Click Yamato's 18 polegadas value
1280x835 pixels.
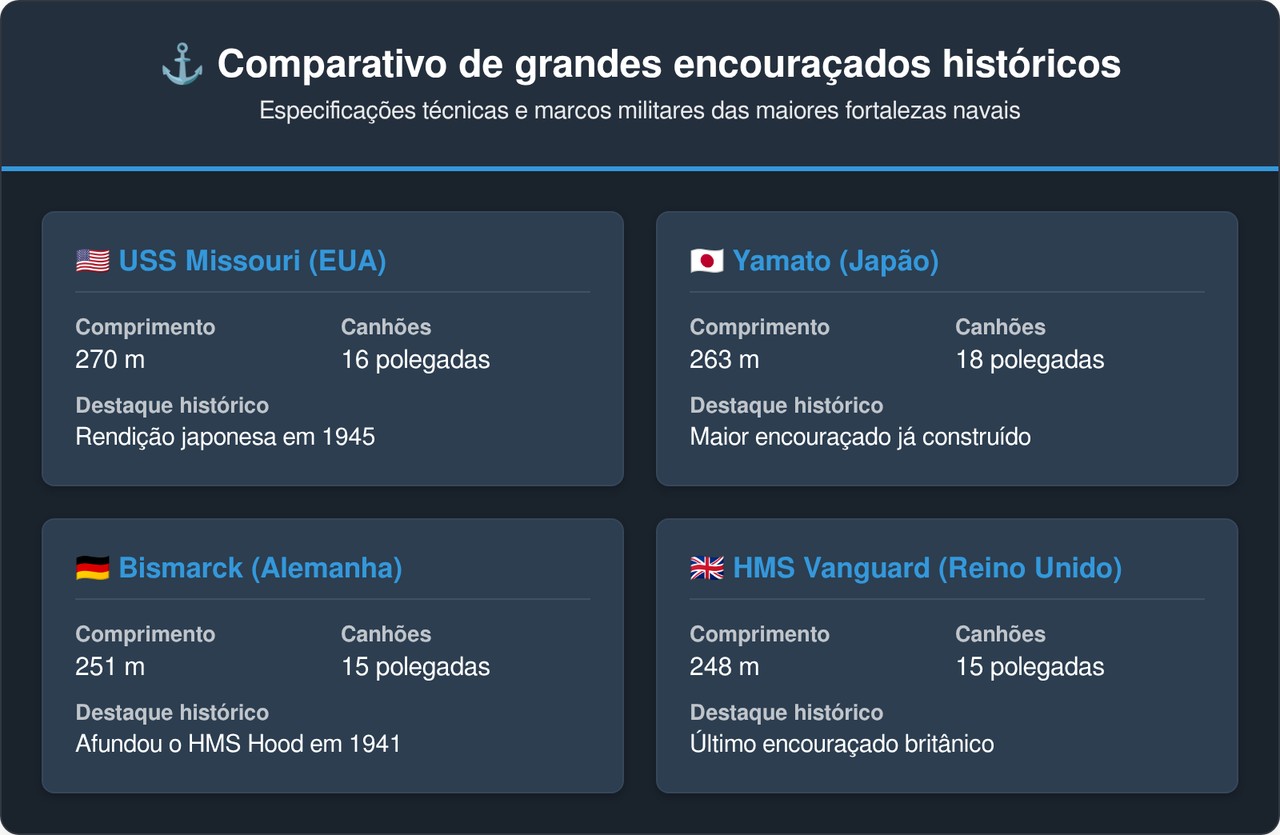click(1029, 360)
